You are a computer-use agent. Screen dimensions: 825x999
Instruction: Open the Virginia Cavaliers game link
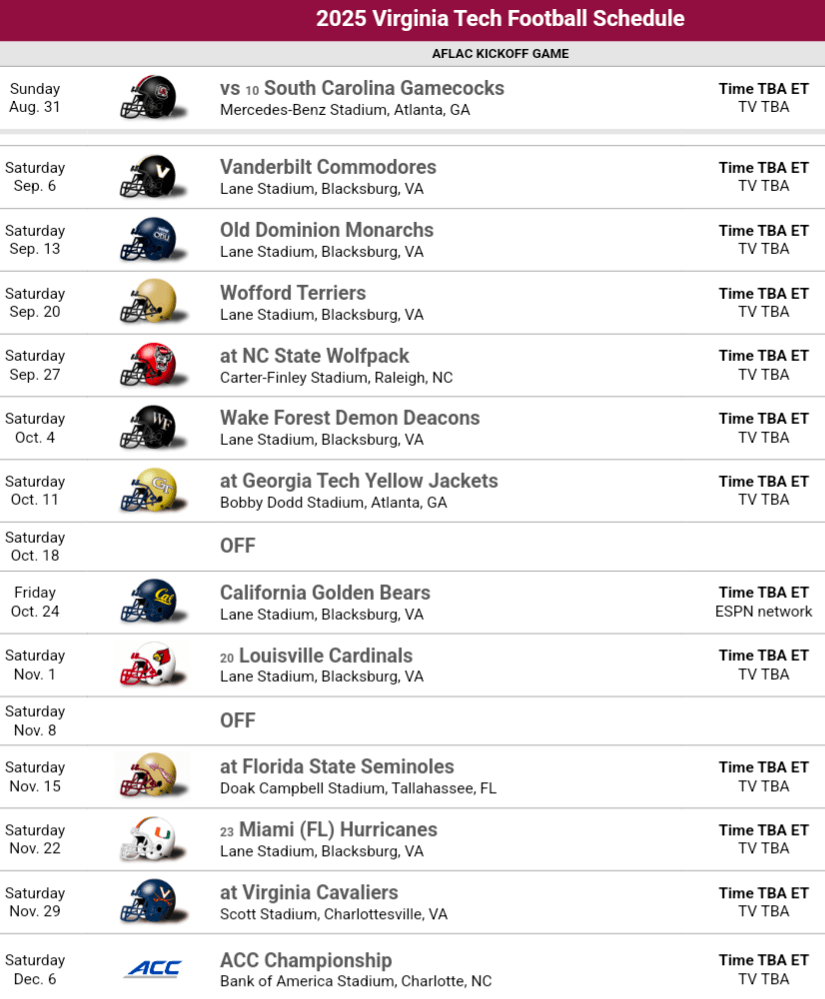[309, 892]
